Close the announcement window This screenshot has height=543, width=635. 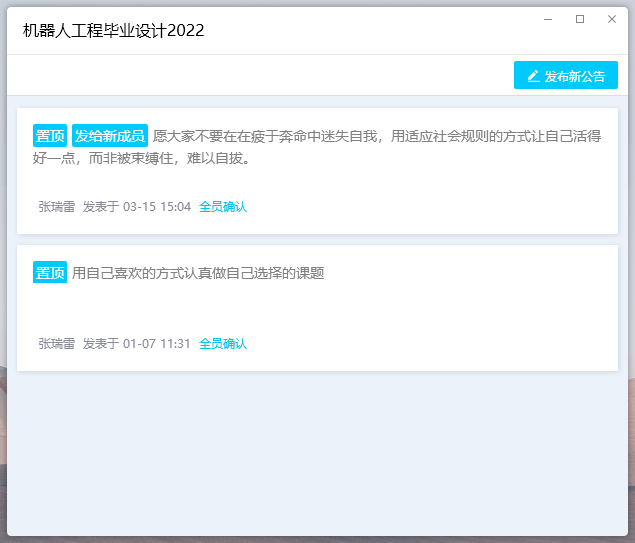pos(612,19)
